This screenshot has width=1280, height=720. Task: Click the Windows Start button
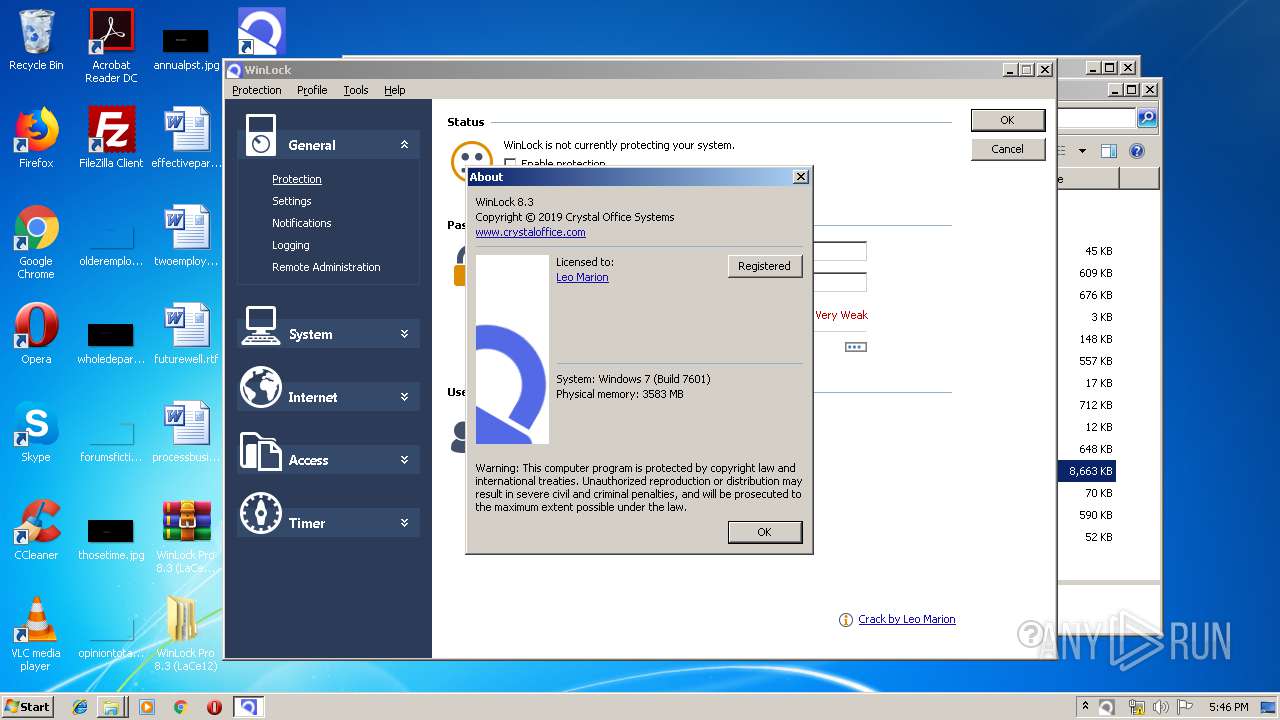(28, 706)
